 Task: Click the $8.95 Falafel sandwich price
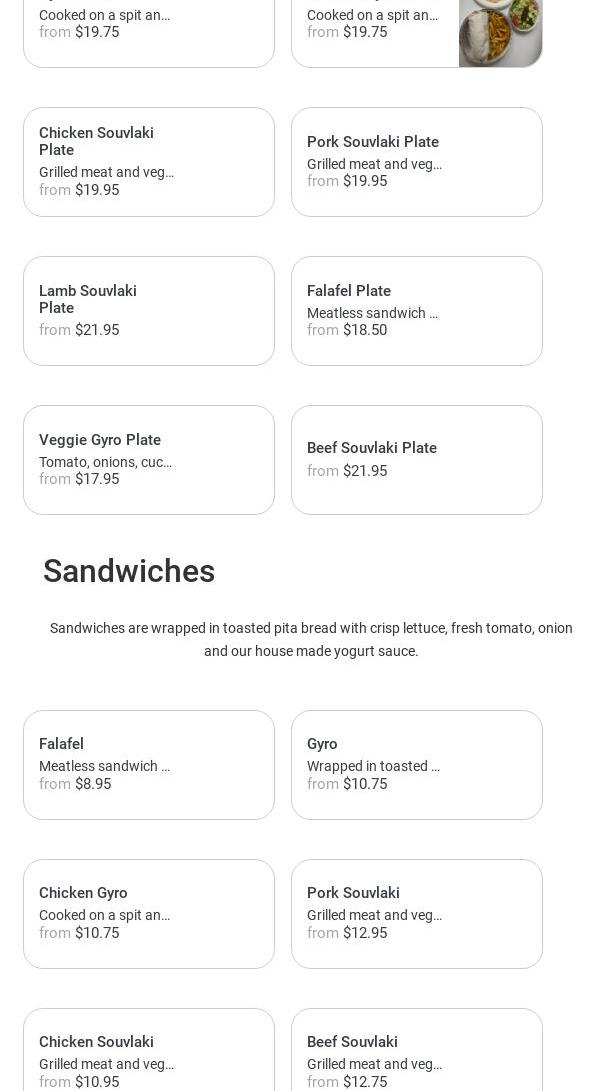click(x=93, y=784)
